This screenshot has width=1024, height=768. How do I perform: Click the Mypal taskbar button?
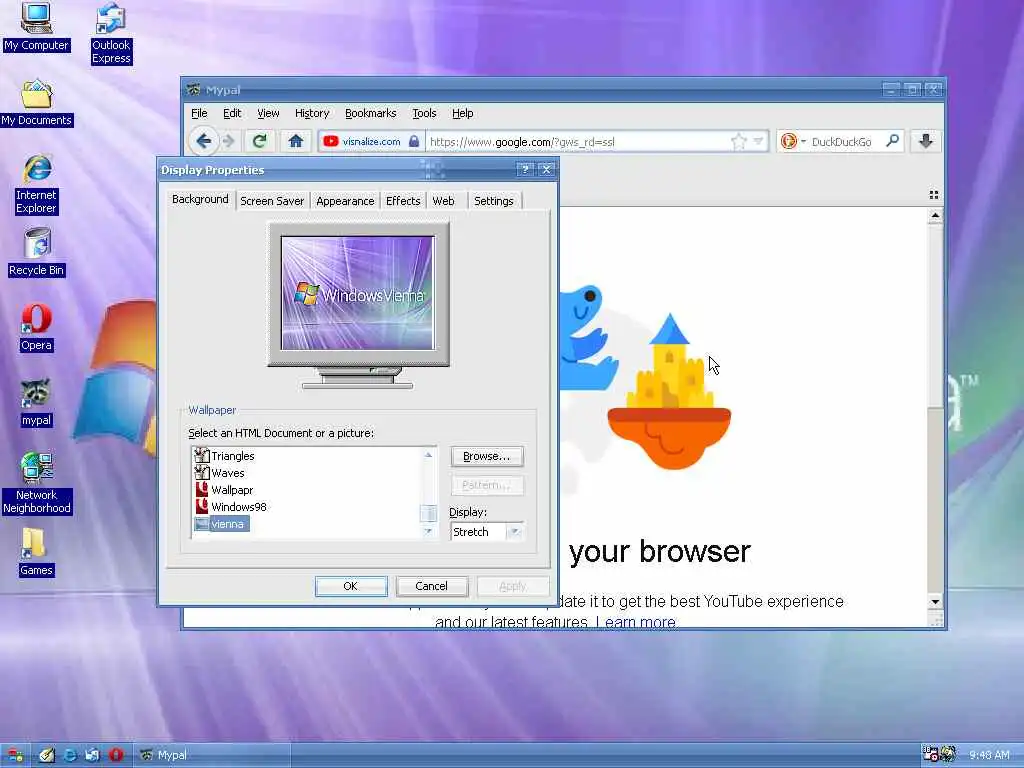[212, 756]
